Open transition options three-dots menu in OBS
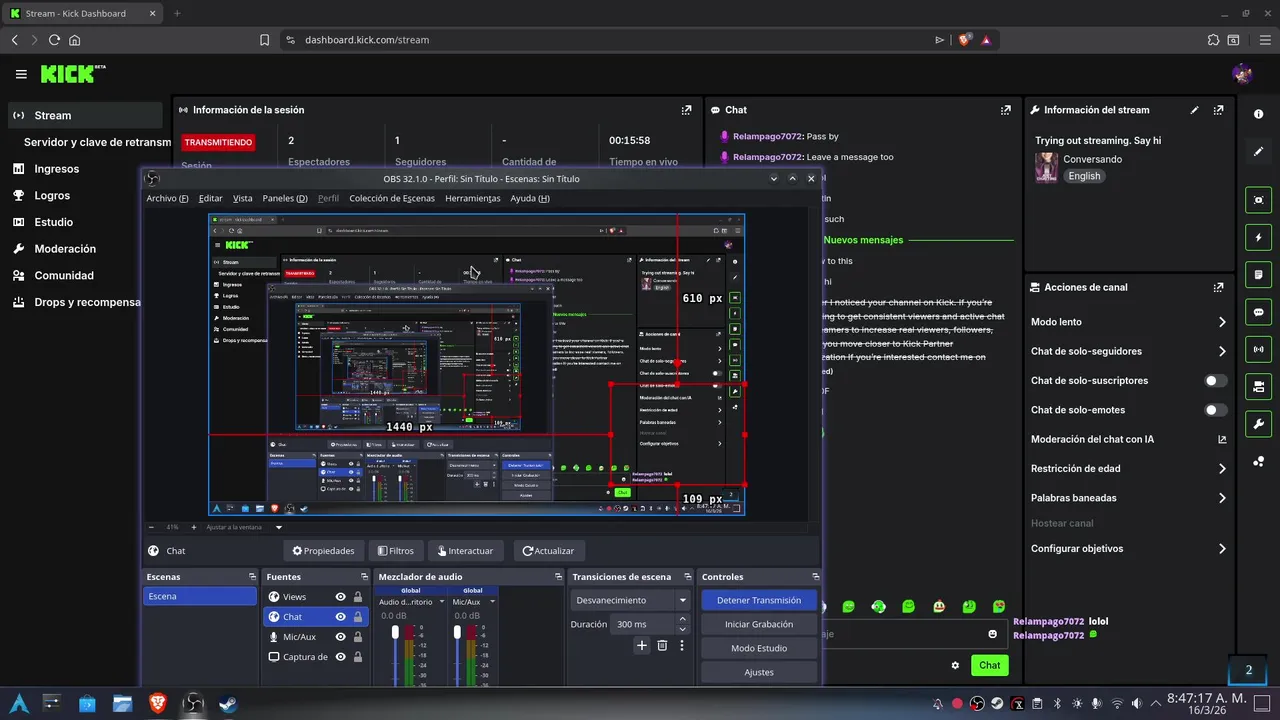This screenshot has width=1280, height=720. (682, 646)
